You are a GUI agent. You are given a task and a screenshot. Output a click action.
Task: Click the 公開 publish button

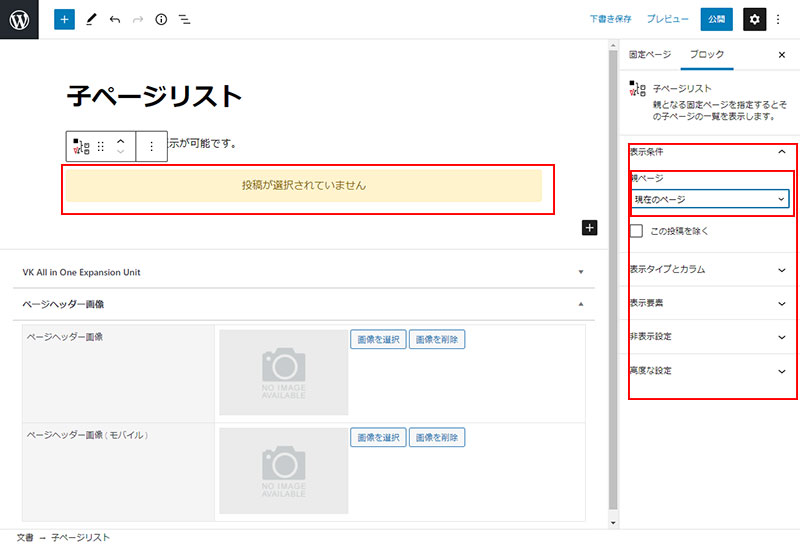[x=716, y=19]
